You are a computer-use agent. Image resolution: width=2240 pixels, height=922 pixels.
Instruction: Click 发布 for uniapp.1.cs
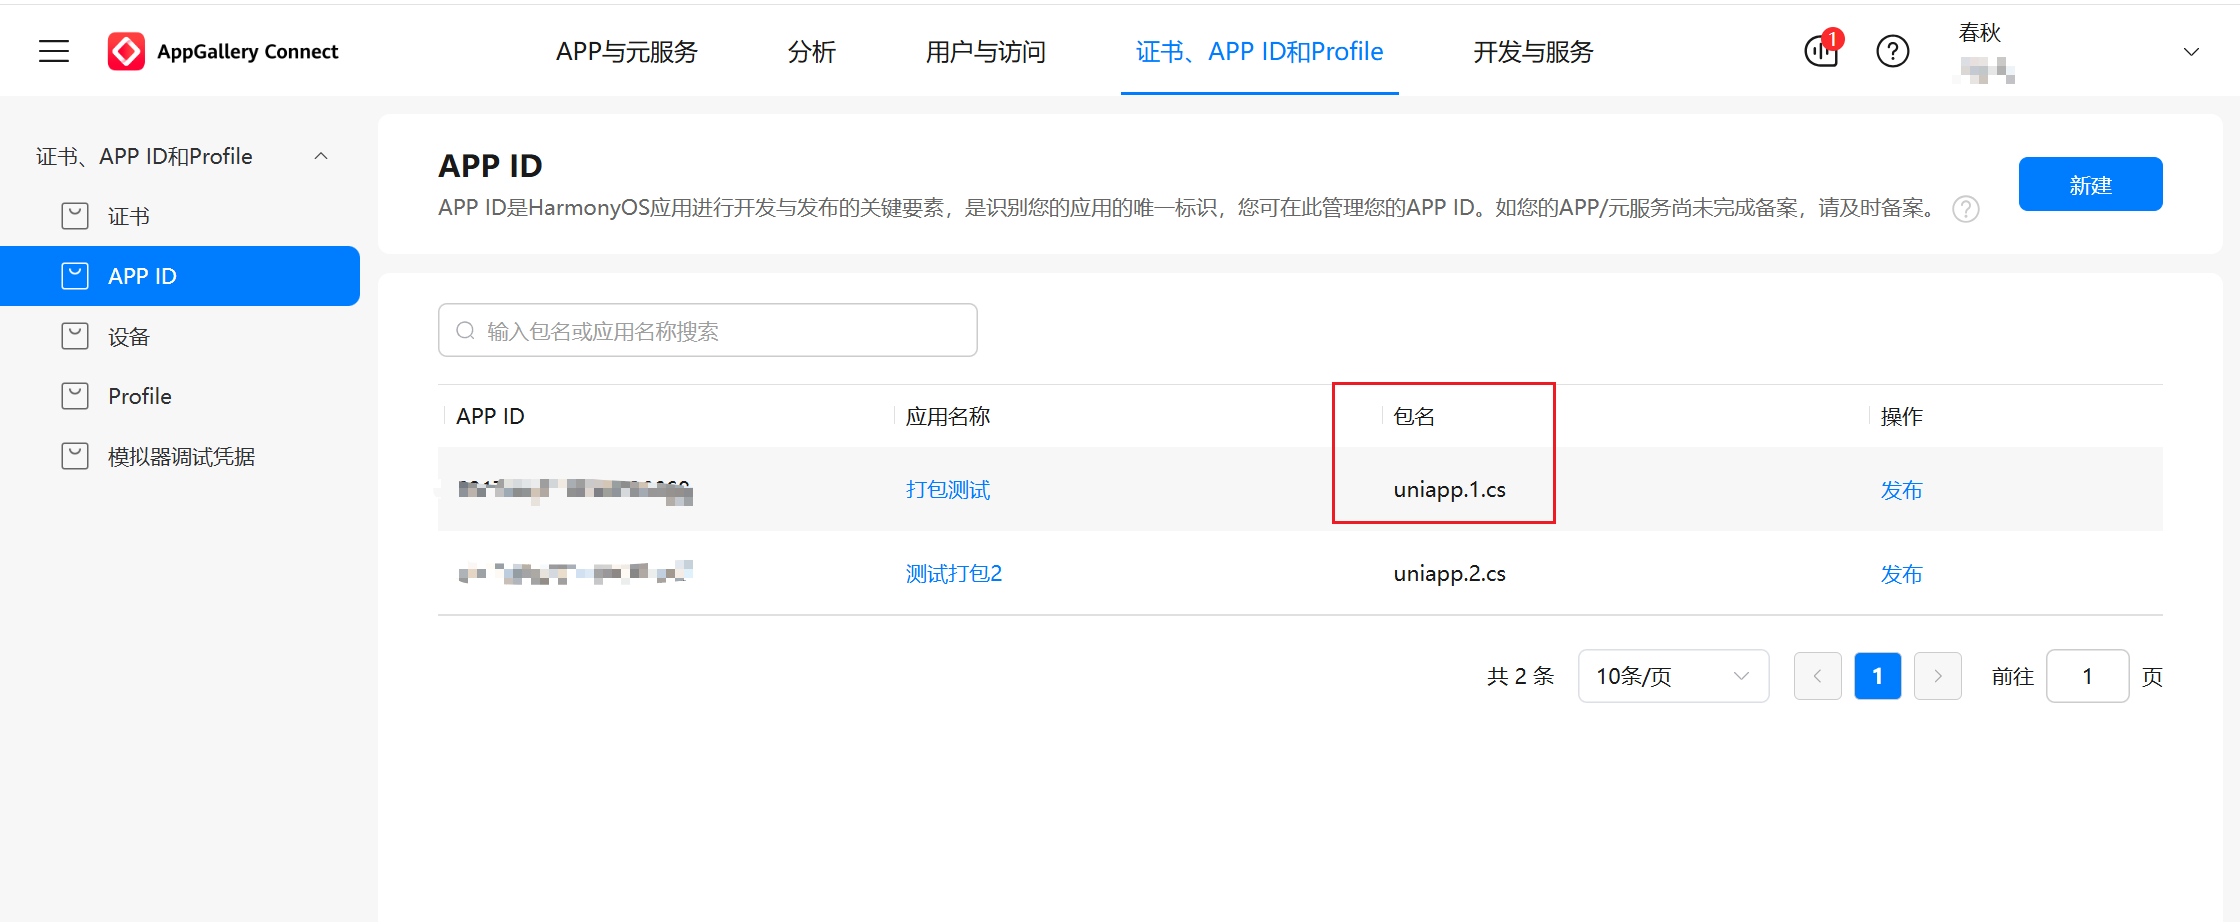[x=1901, y=490]
